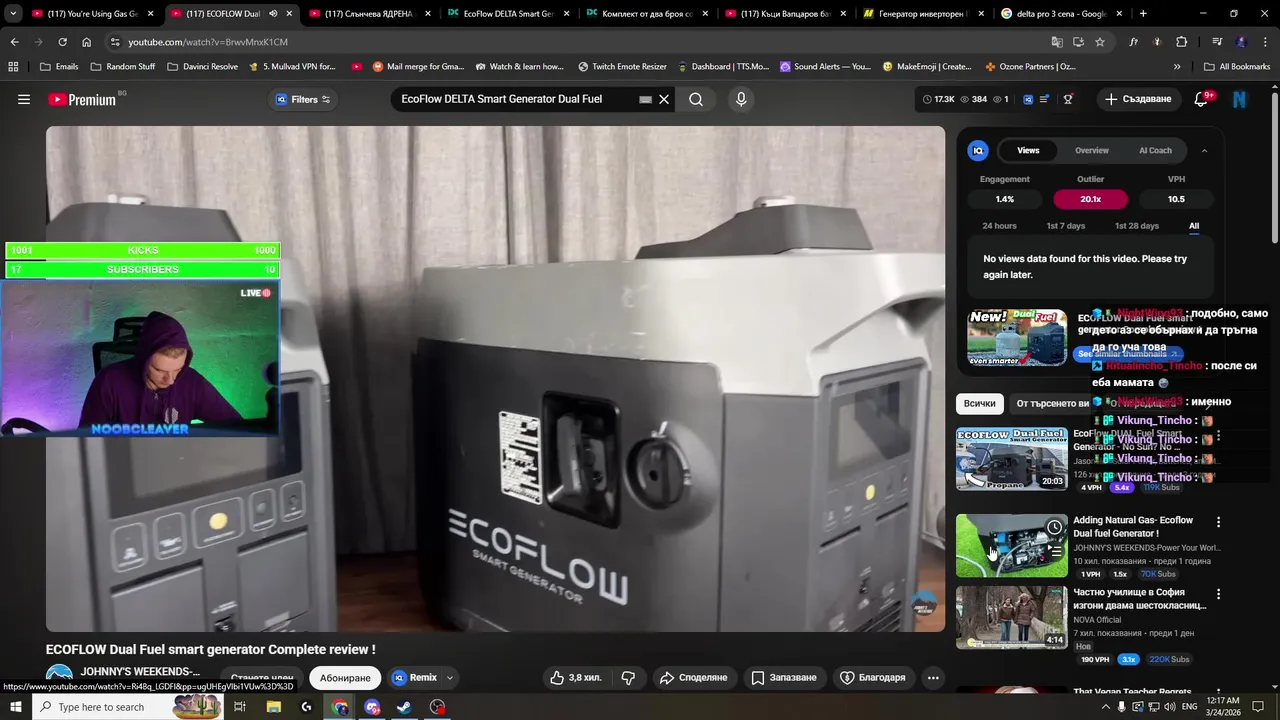Image resolution: width=1280 pixels, height=720 pixels.
Task: Open the vidIQ Filters button
Action: 304,99
